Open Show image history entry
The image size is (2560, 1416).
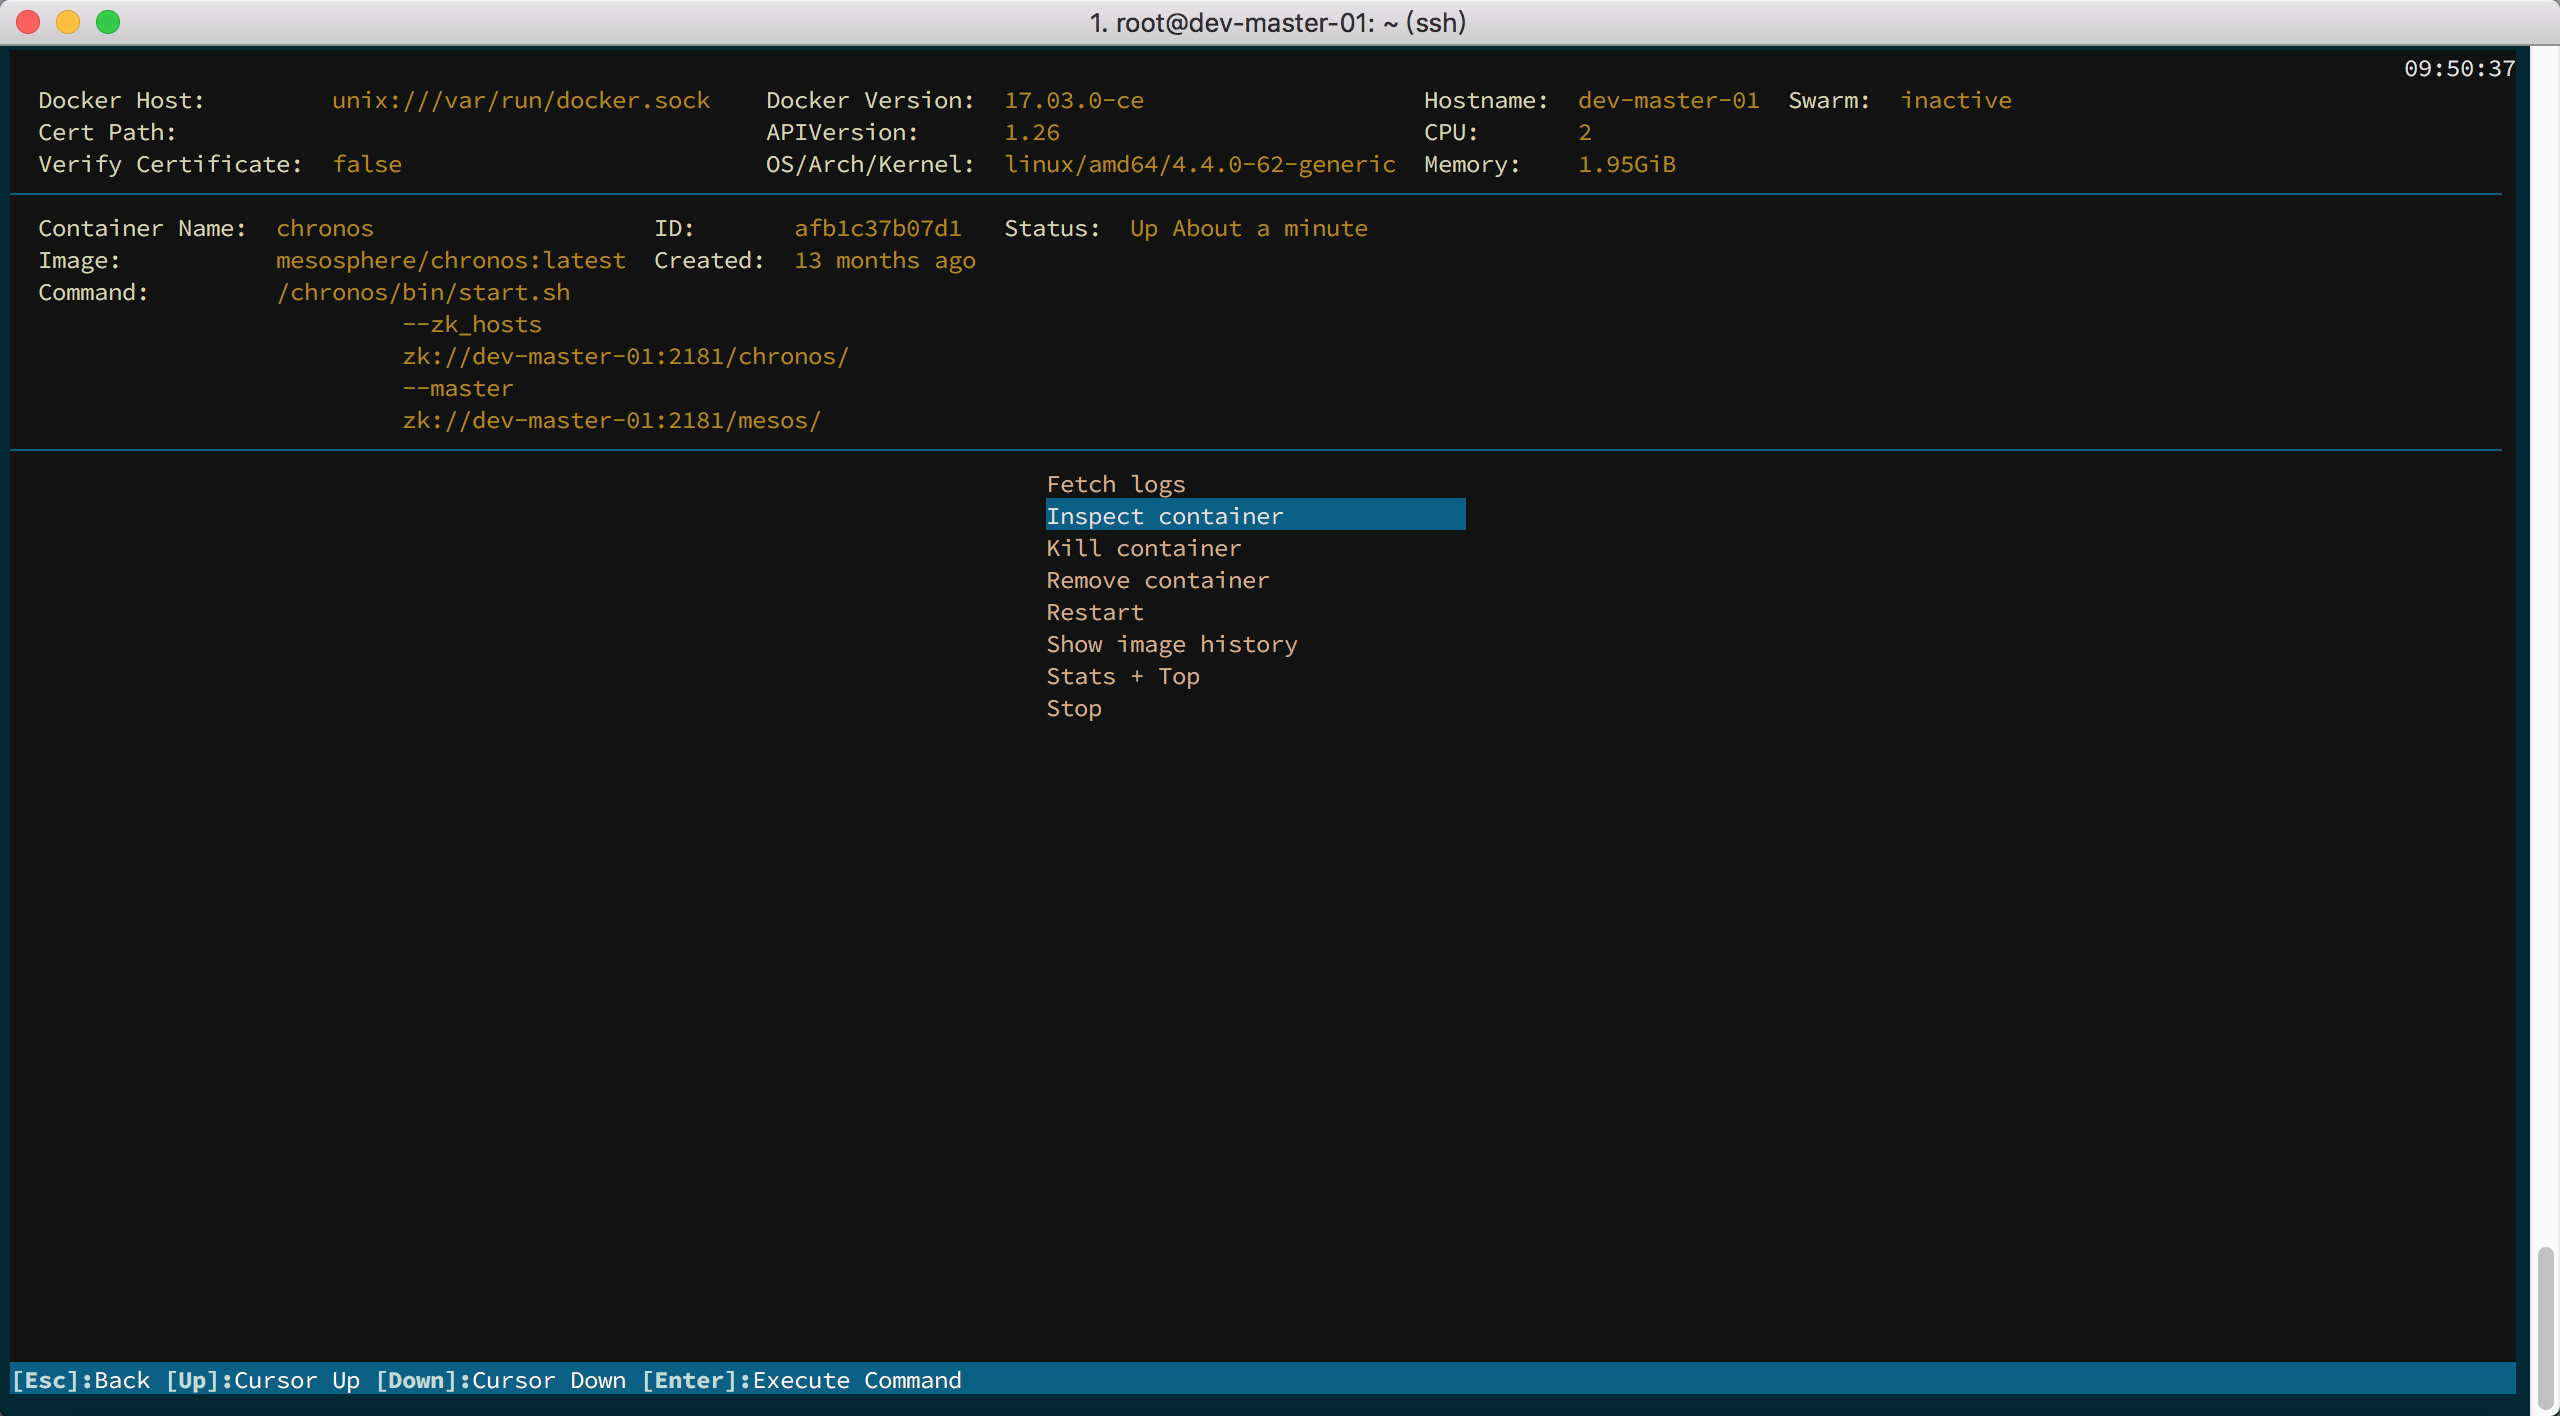1171,644
